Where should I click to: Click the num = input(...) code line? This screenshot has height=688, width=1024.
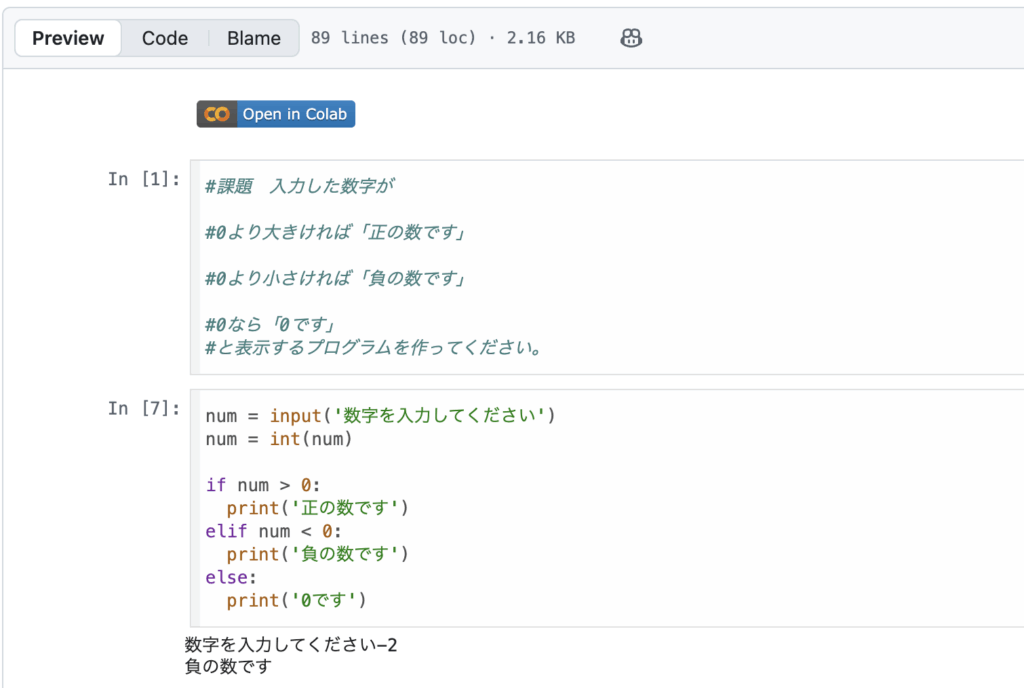tap(379, 415)
